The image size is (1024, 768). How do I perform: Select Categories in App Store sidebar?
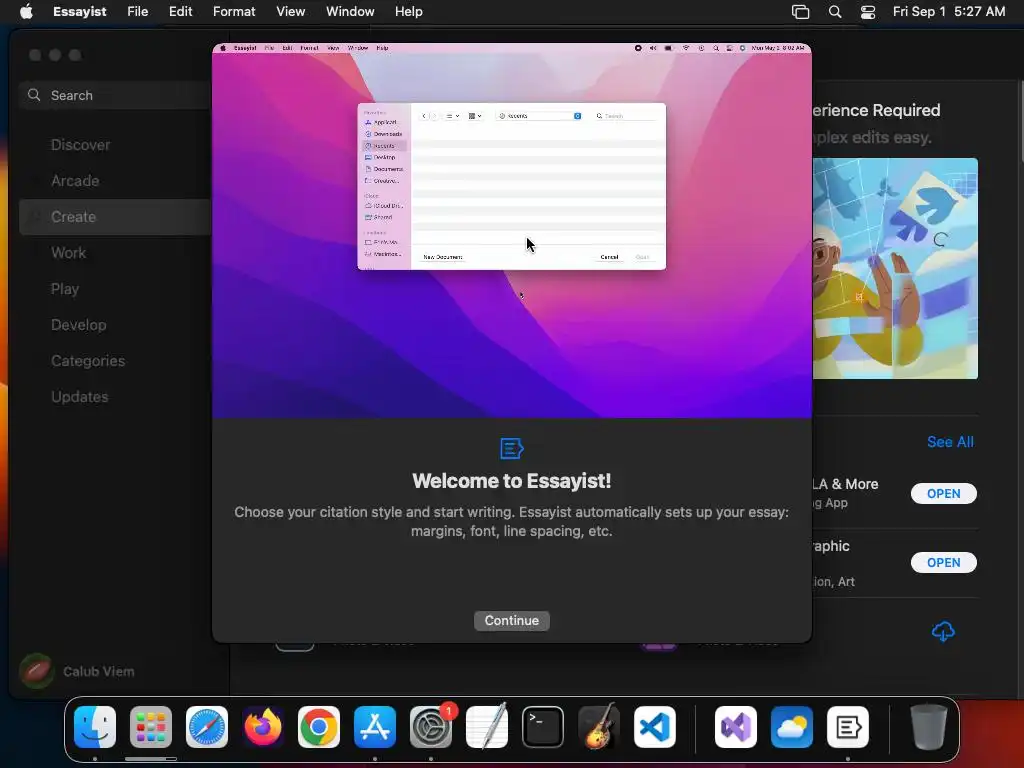(x=88, y=360)
